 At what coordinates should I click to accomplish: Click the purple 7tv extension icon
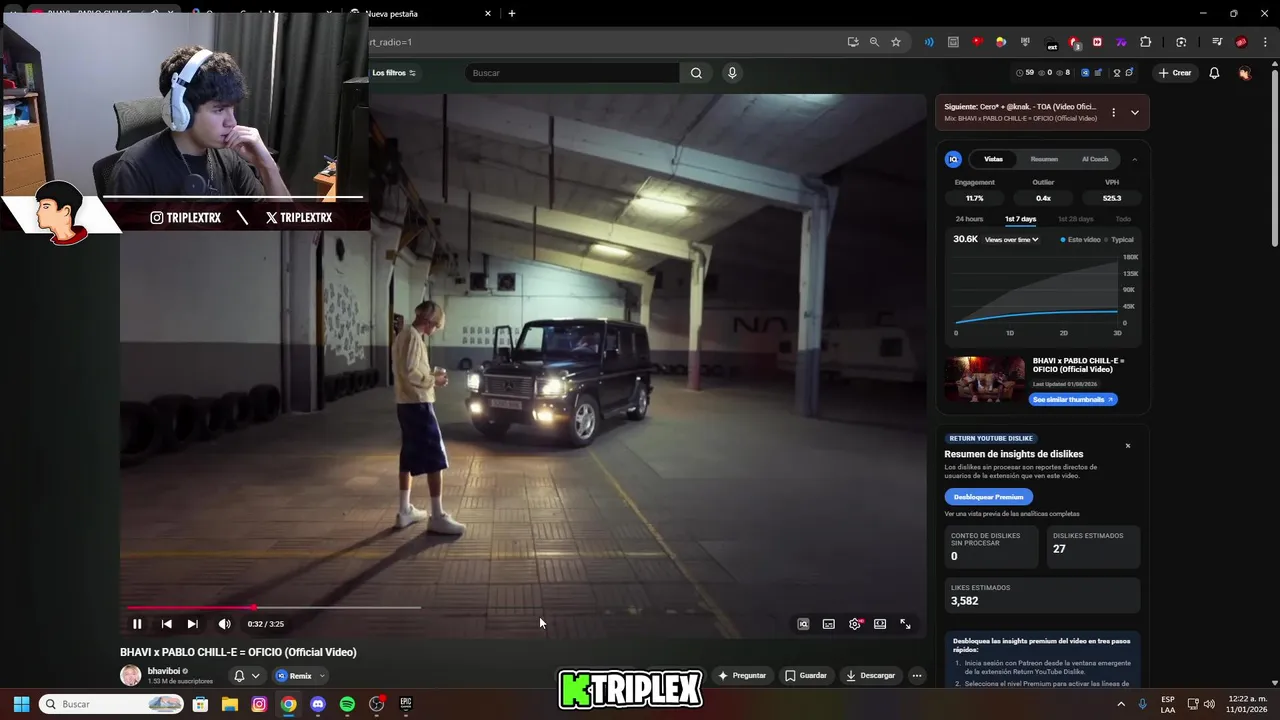click(1121, 42)
